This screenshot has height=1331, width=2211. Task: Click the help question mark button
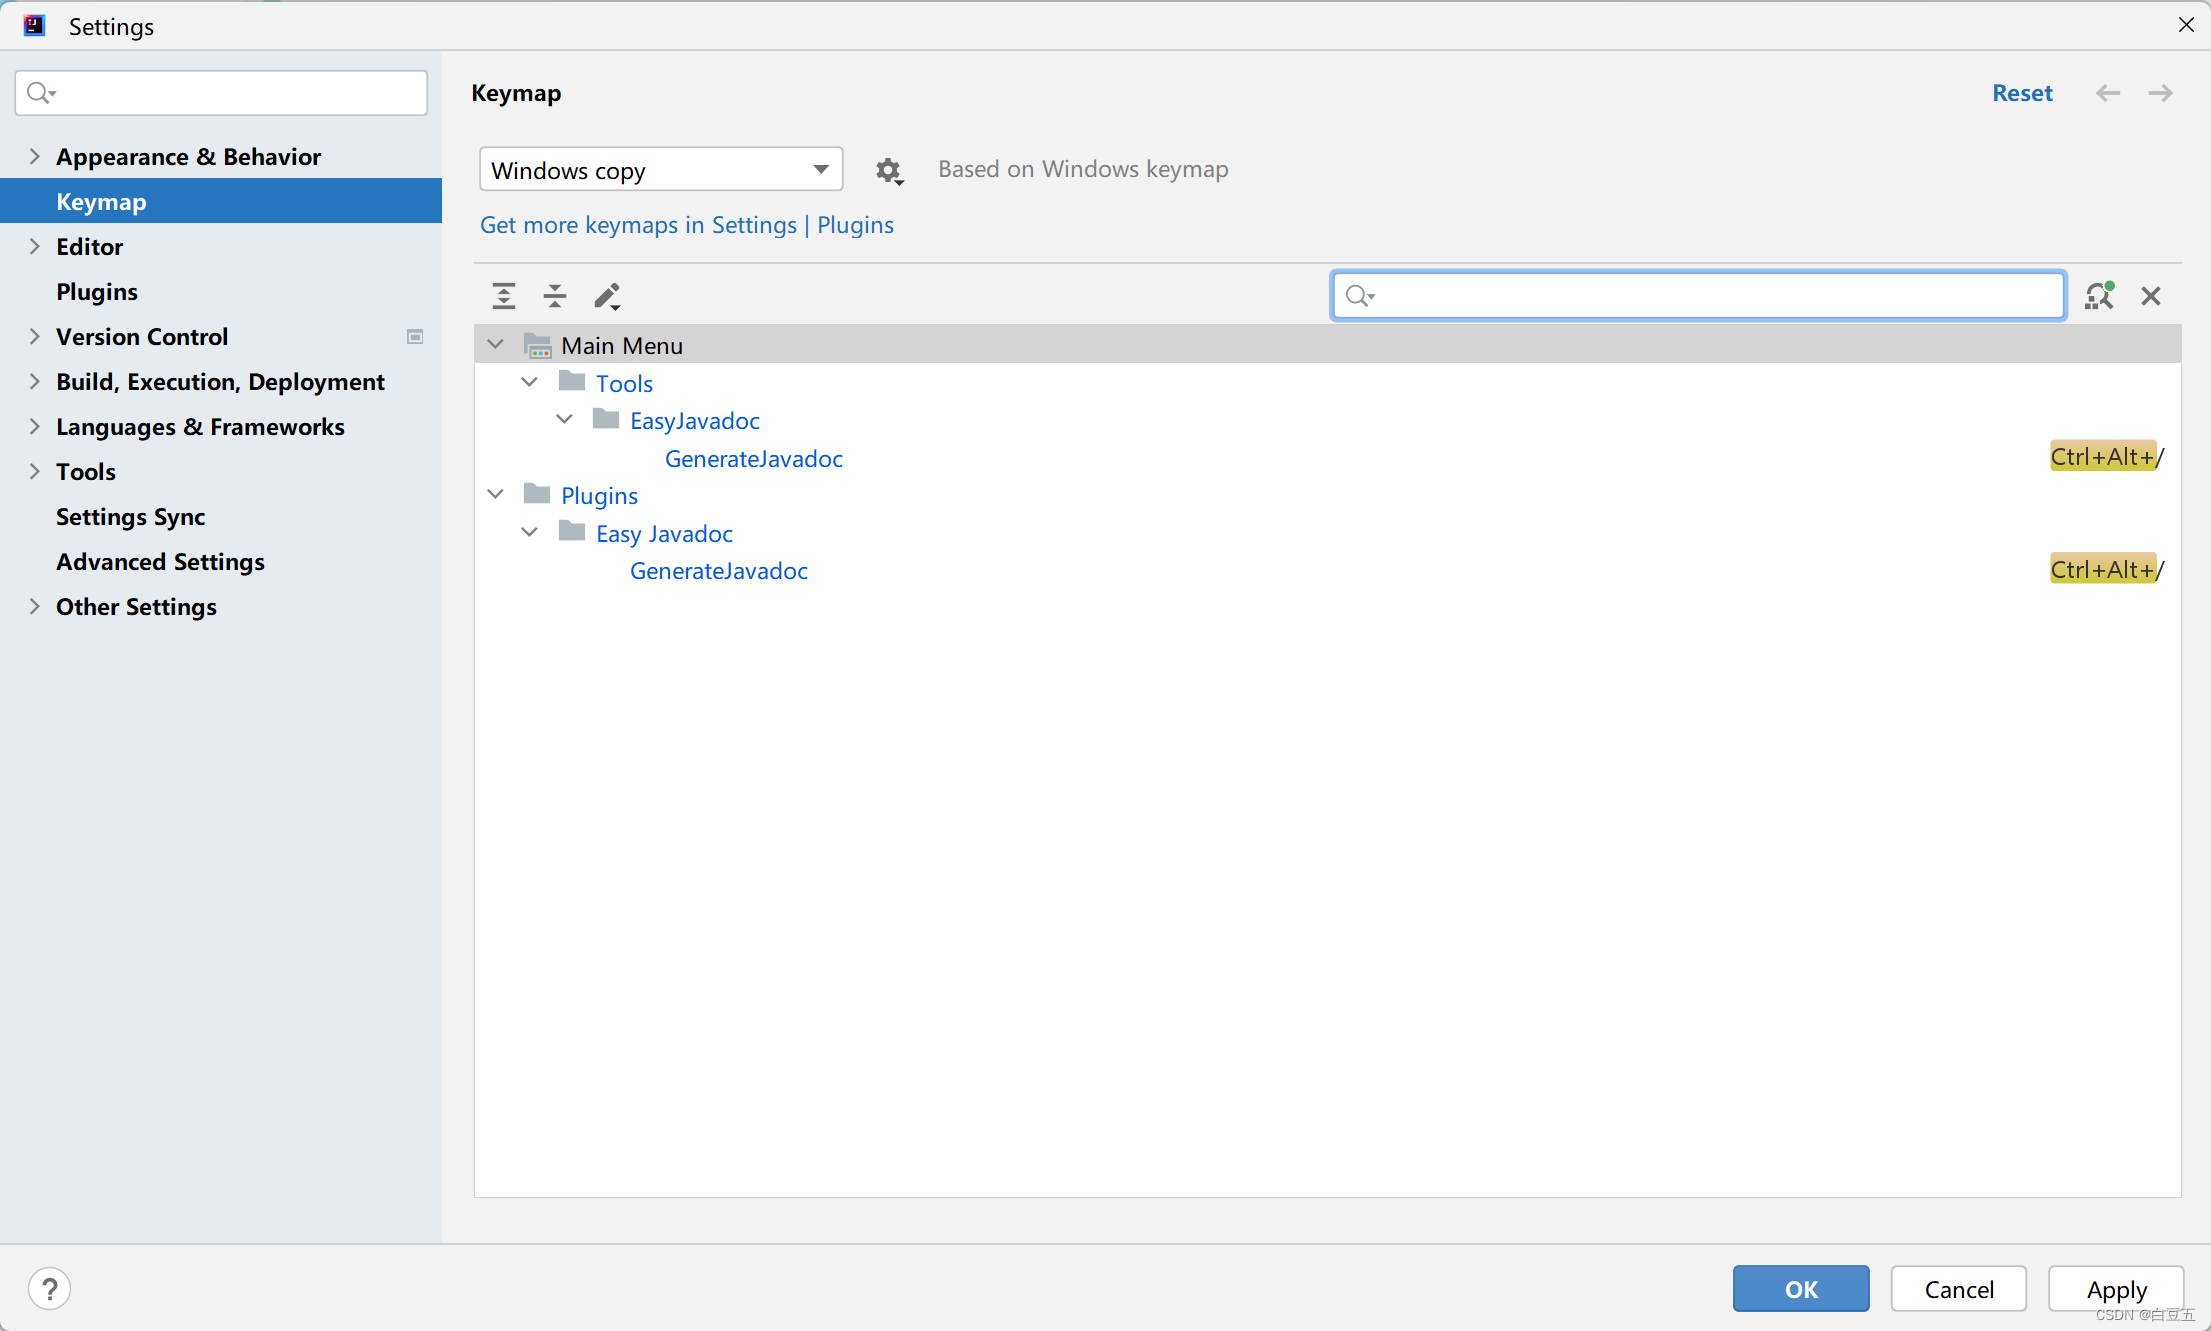click(x=49, y=1288)
